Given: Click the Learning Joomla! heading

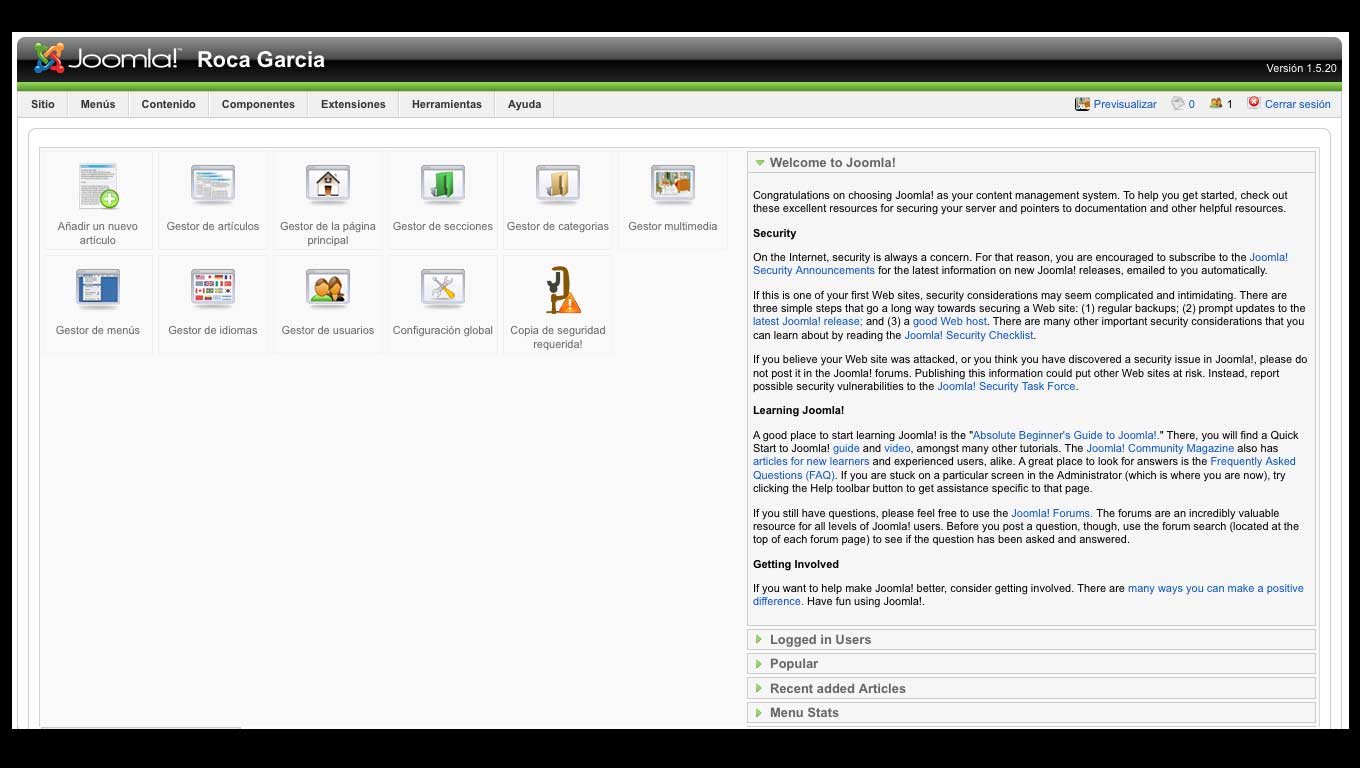Looking at the screenshot, I should pos(799,411).
